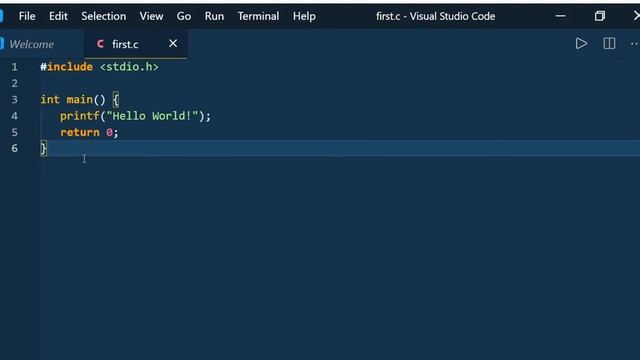This screenshot has height=360, width=640.
Task: Click the opening brace on line 3
Action: [116, 100]
